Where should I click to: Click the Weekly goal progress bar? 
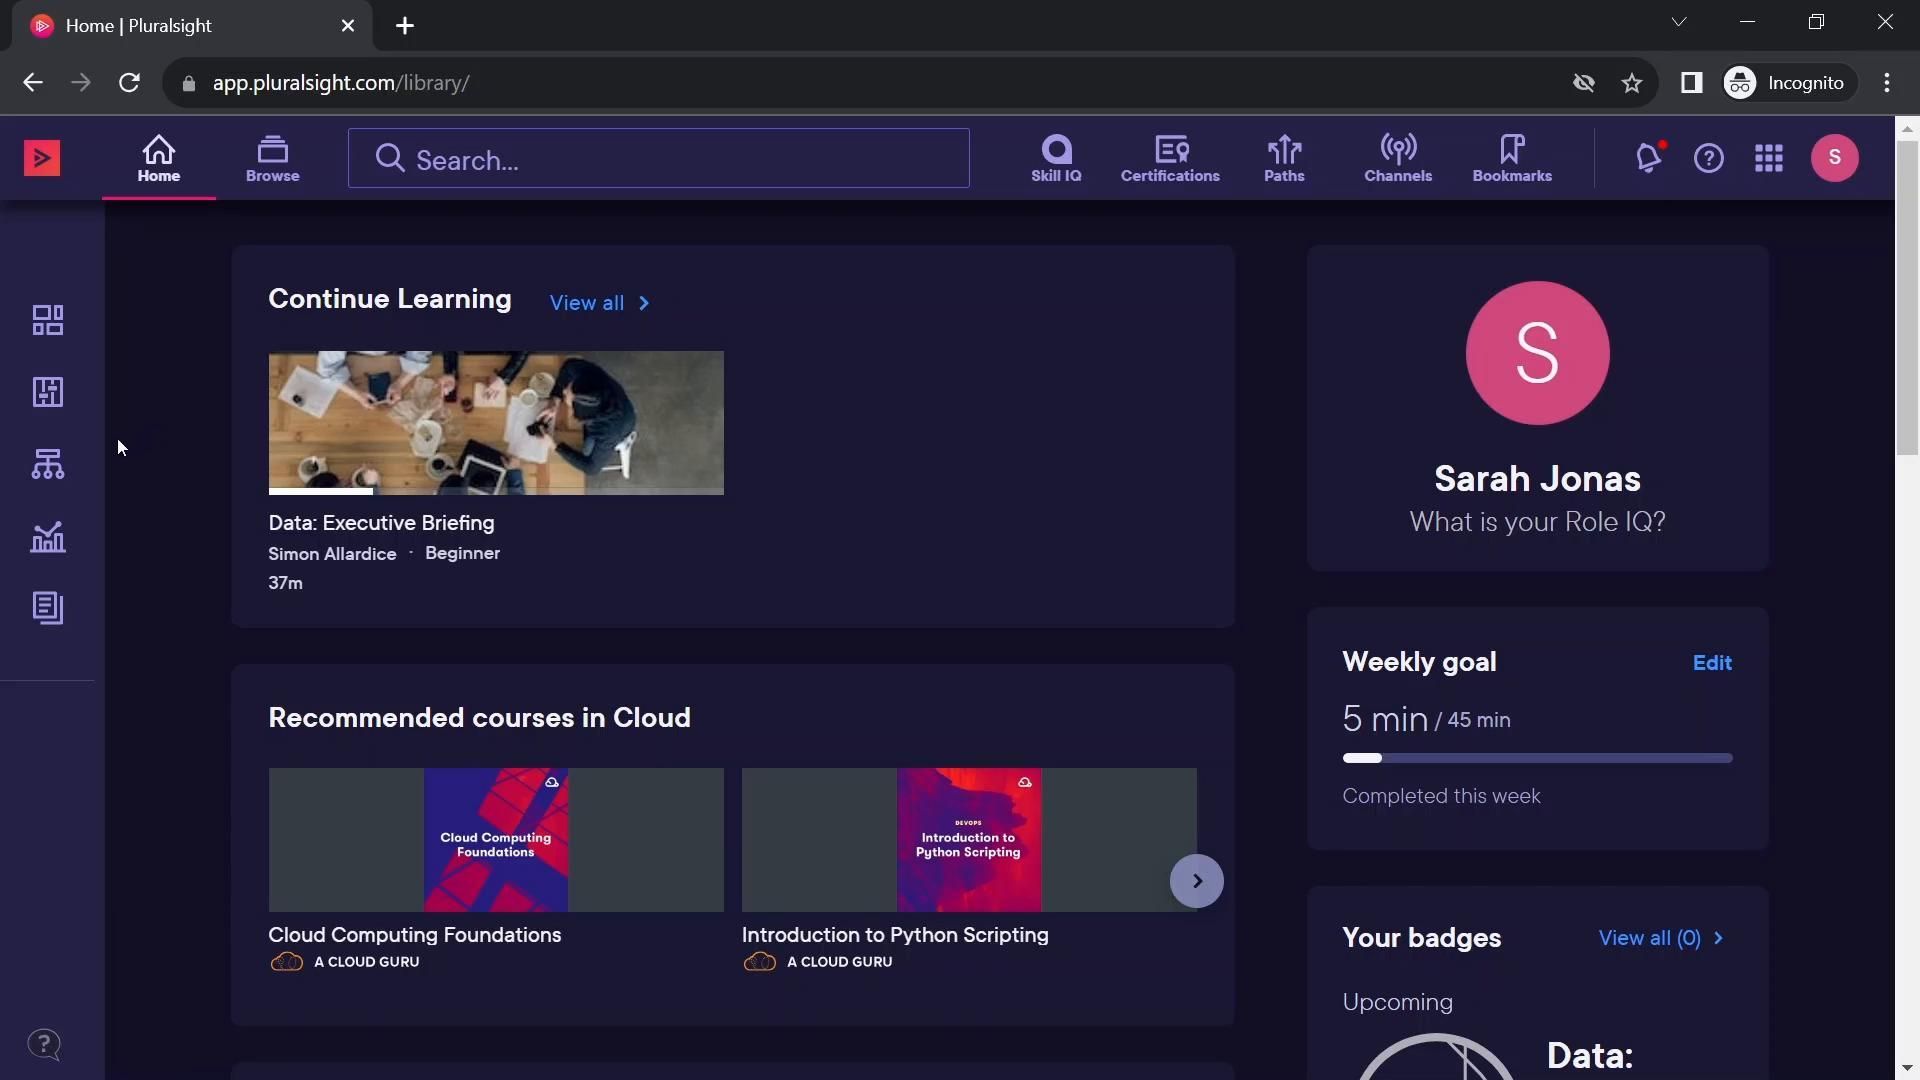point(1537,758)
